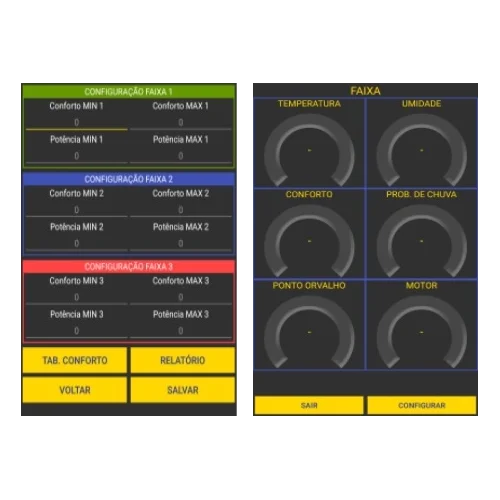Click the UMIDADE label

coord(421,104)
